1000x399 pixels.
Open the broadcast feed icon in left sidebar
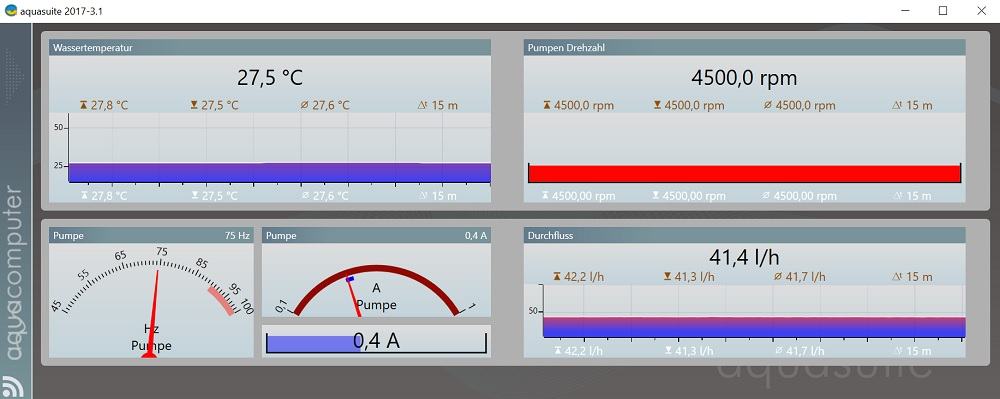(12, 386)
